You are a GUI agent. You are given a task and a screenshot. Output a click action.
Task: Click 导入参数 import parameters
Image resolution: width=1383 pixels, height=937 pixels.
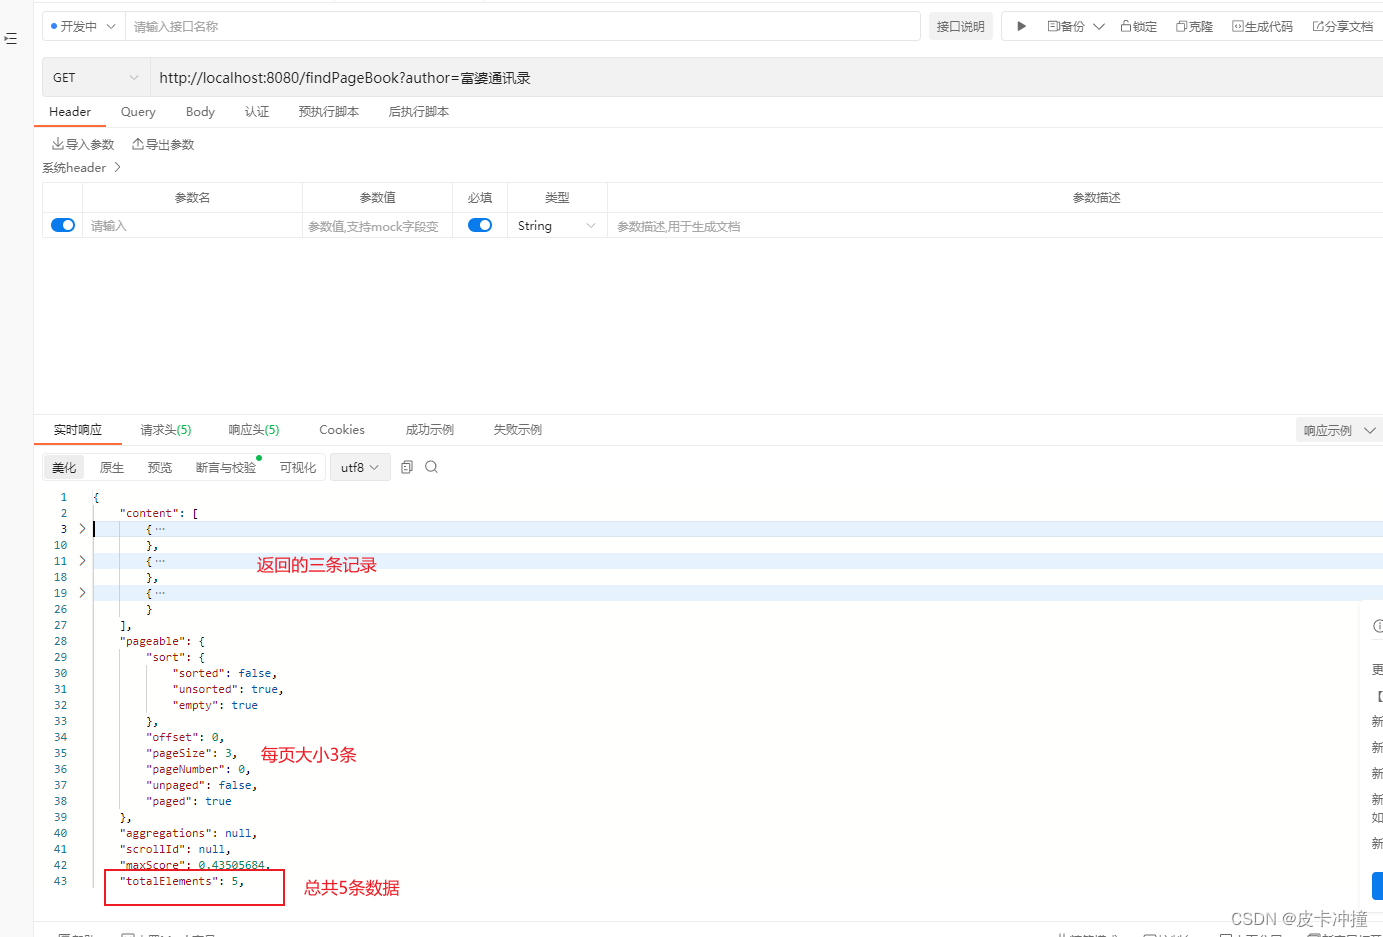(x=83, y=144)
